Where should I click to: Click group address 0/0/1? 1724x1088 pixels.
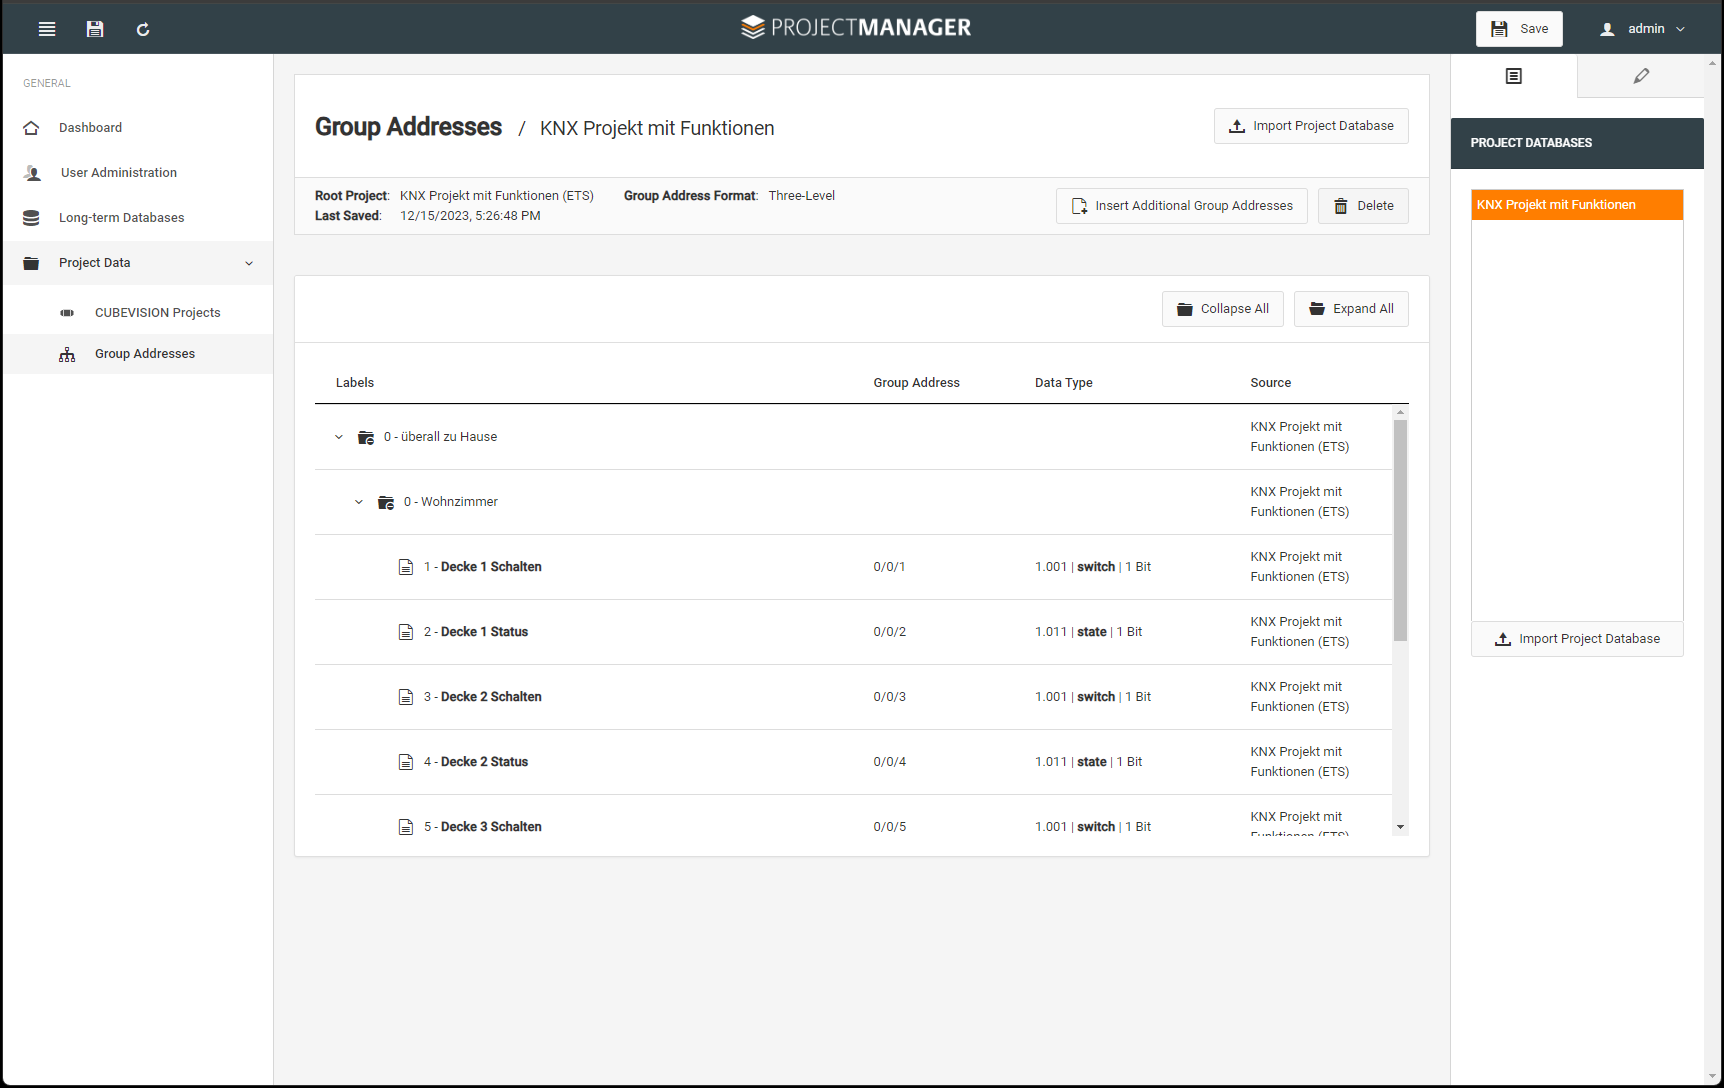click(x=889, y=567)
